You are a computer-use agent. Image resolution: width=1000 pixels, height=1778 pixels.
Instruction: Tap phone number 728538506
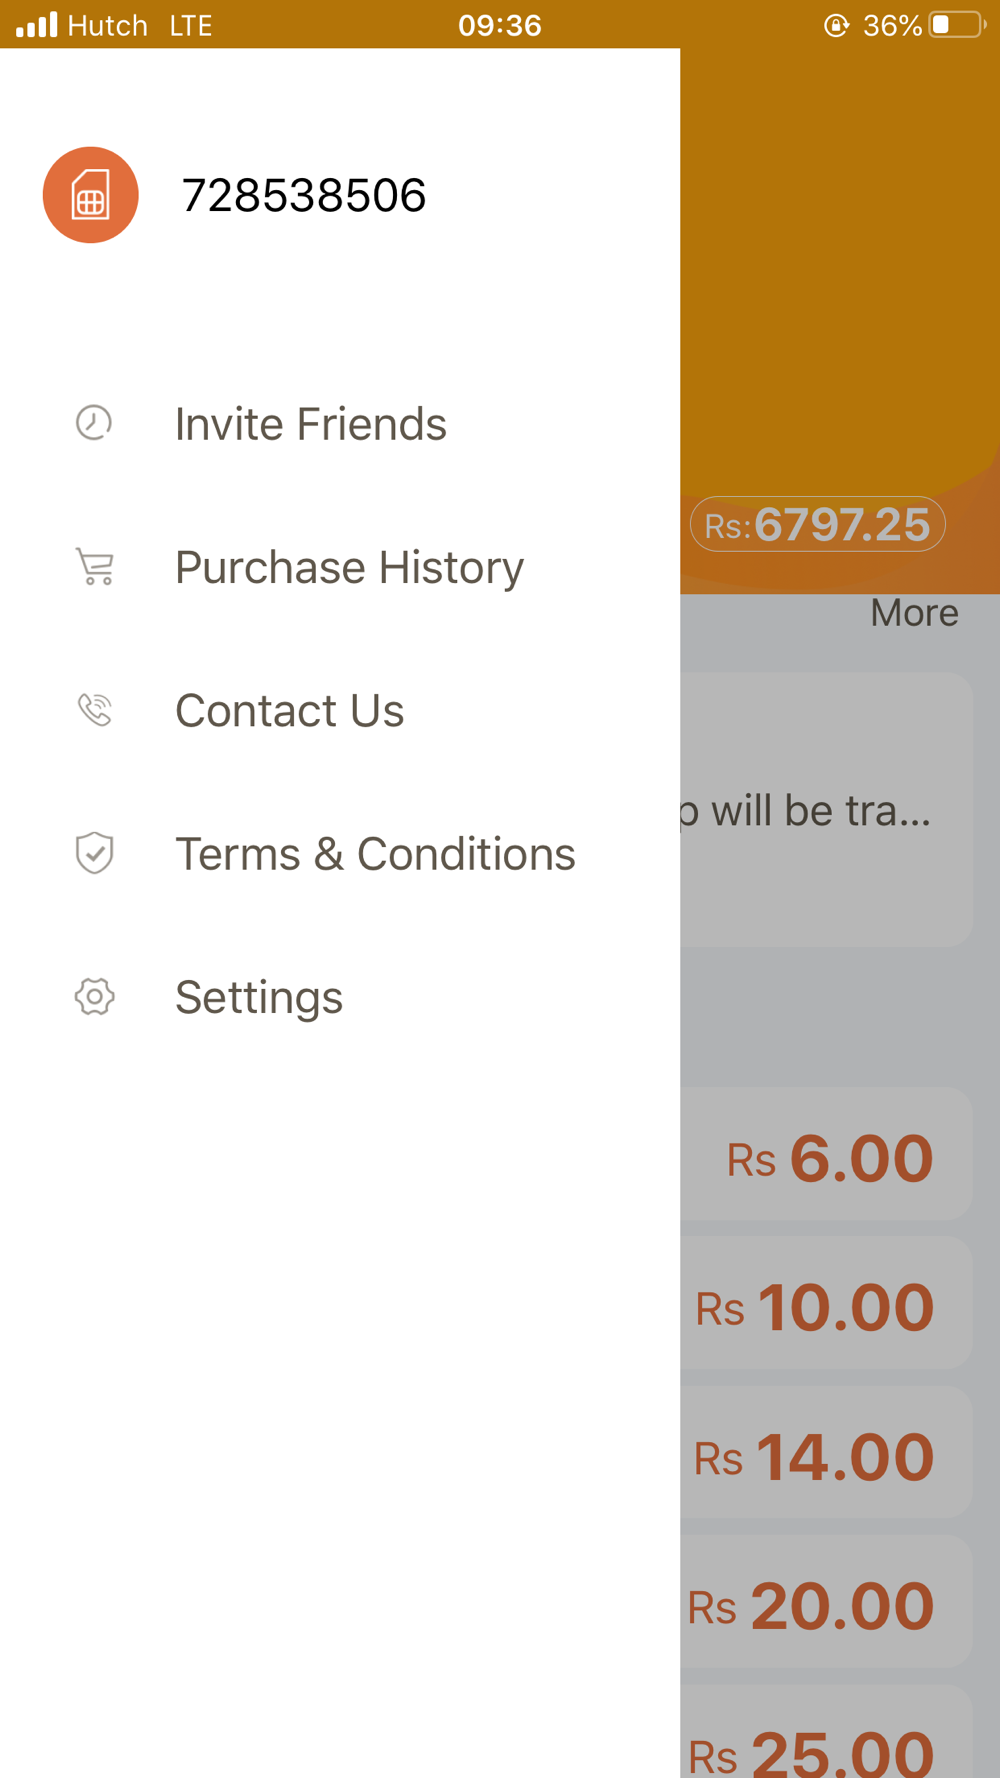pyautogui.click(x=303, y=195)
